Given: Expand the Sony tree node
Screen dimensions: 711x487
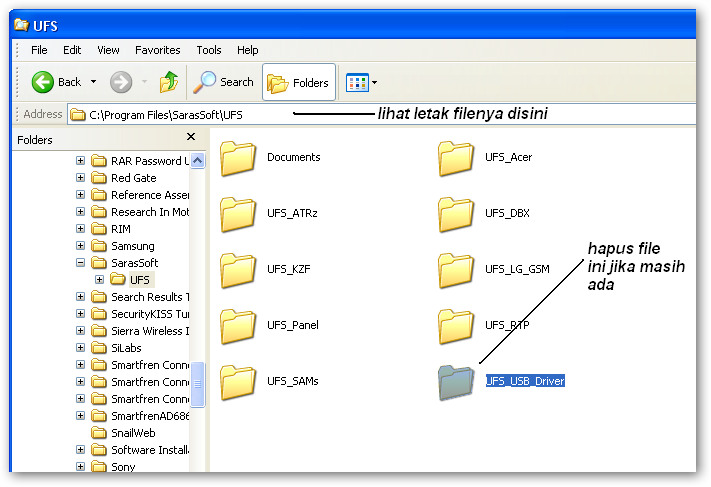Looking at the screenshot, I should (x=80, y=466).
